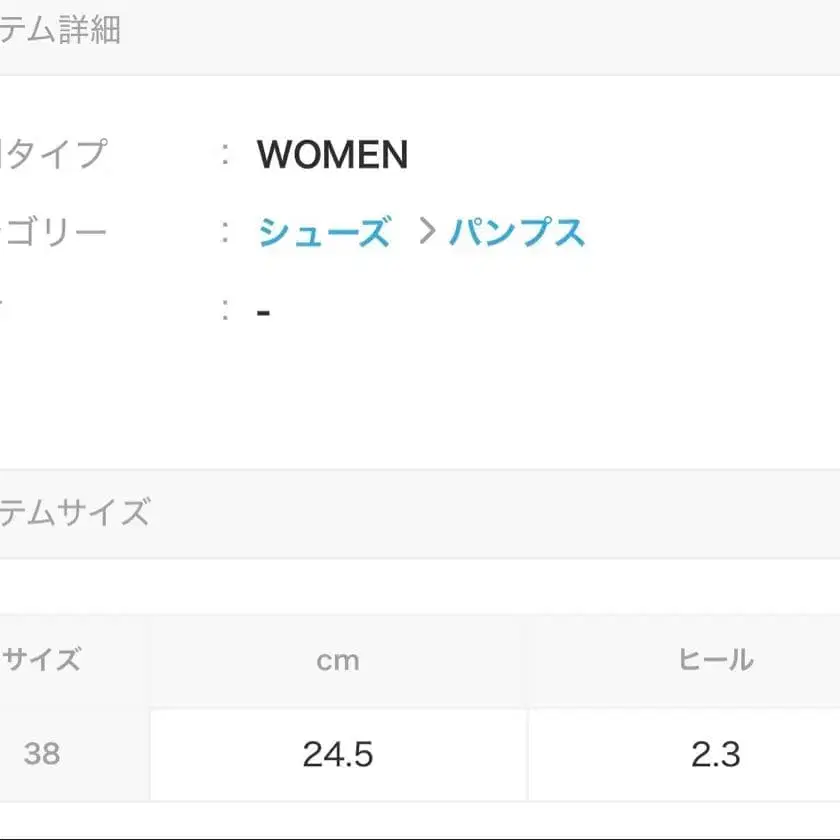Click the colon before the dash value
The width and height of the screenshot is (840, 840).
coord(226,312)
